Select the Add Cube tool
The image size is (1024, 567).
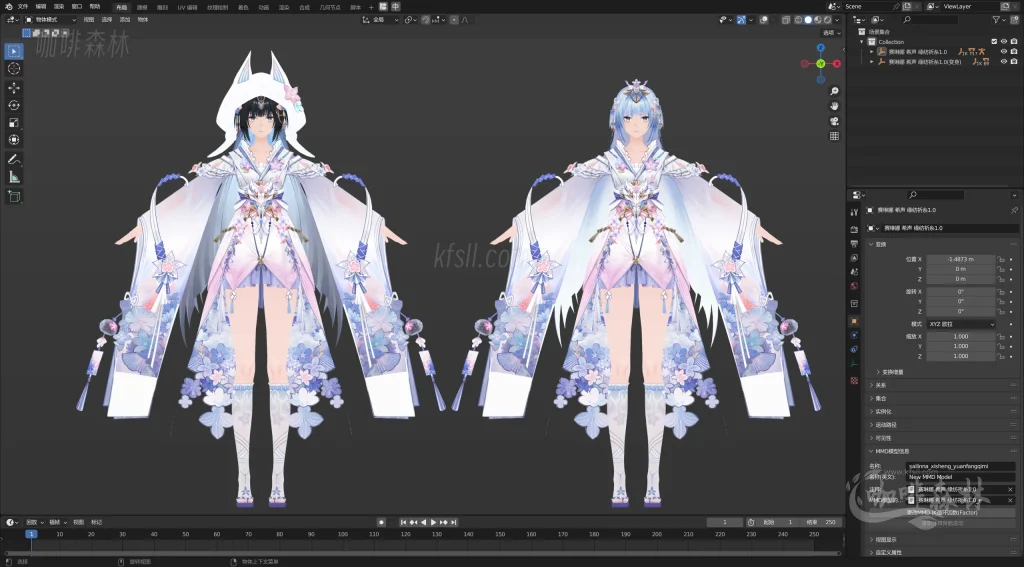pos(14,196)
